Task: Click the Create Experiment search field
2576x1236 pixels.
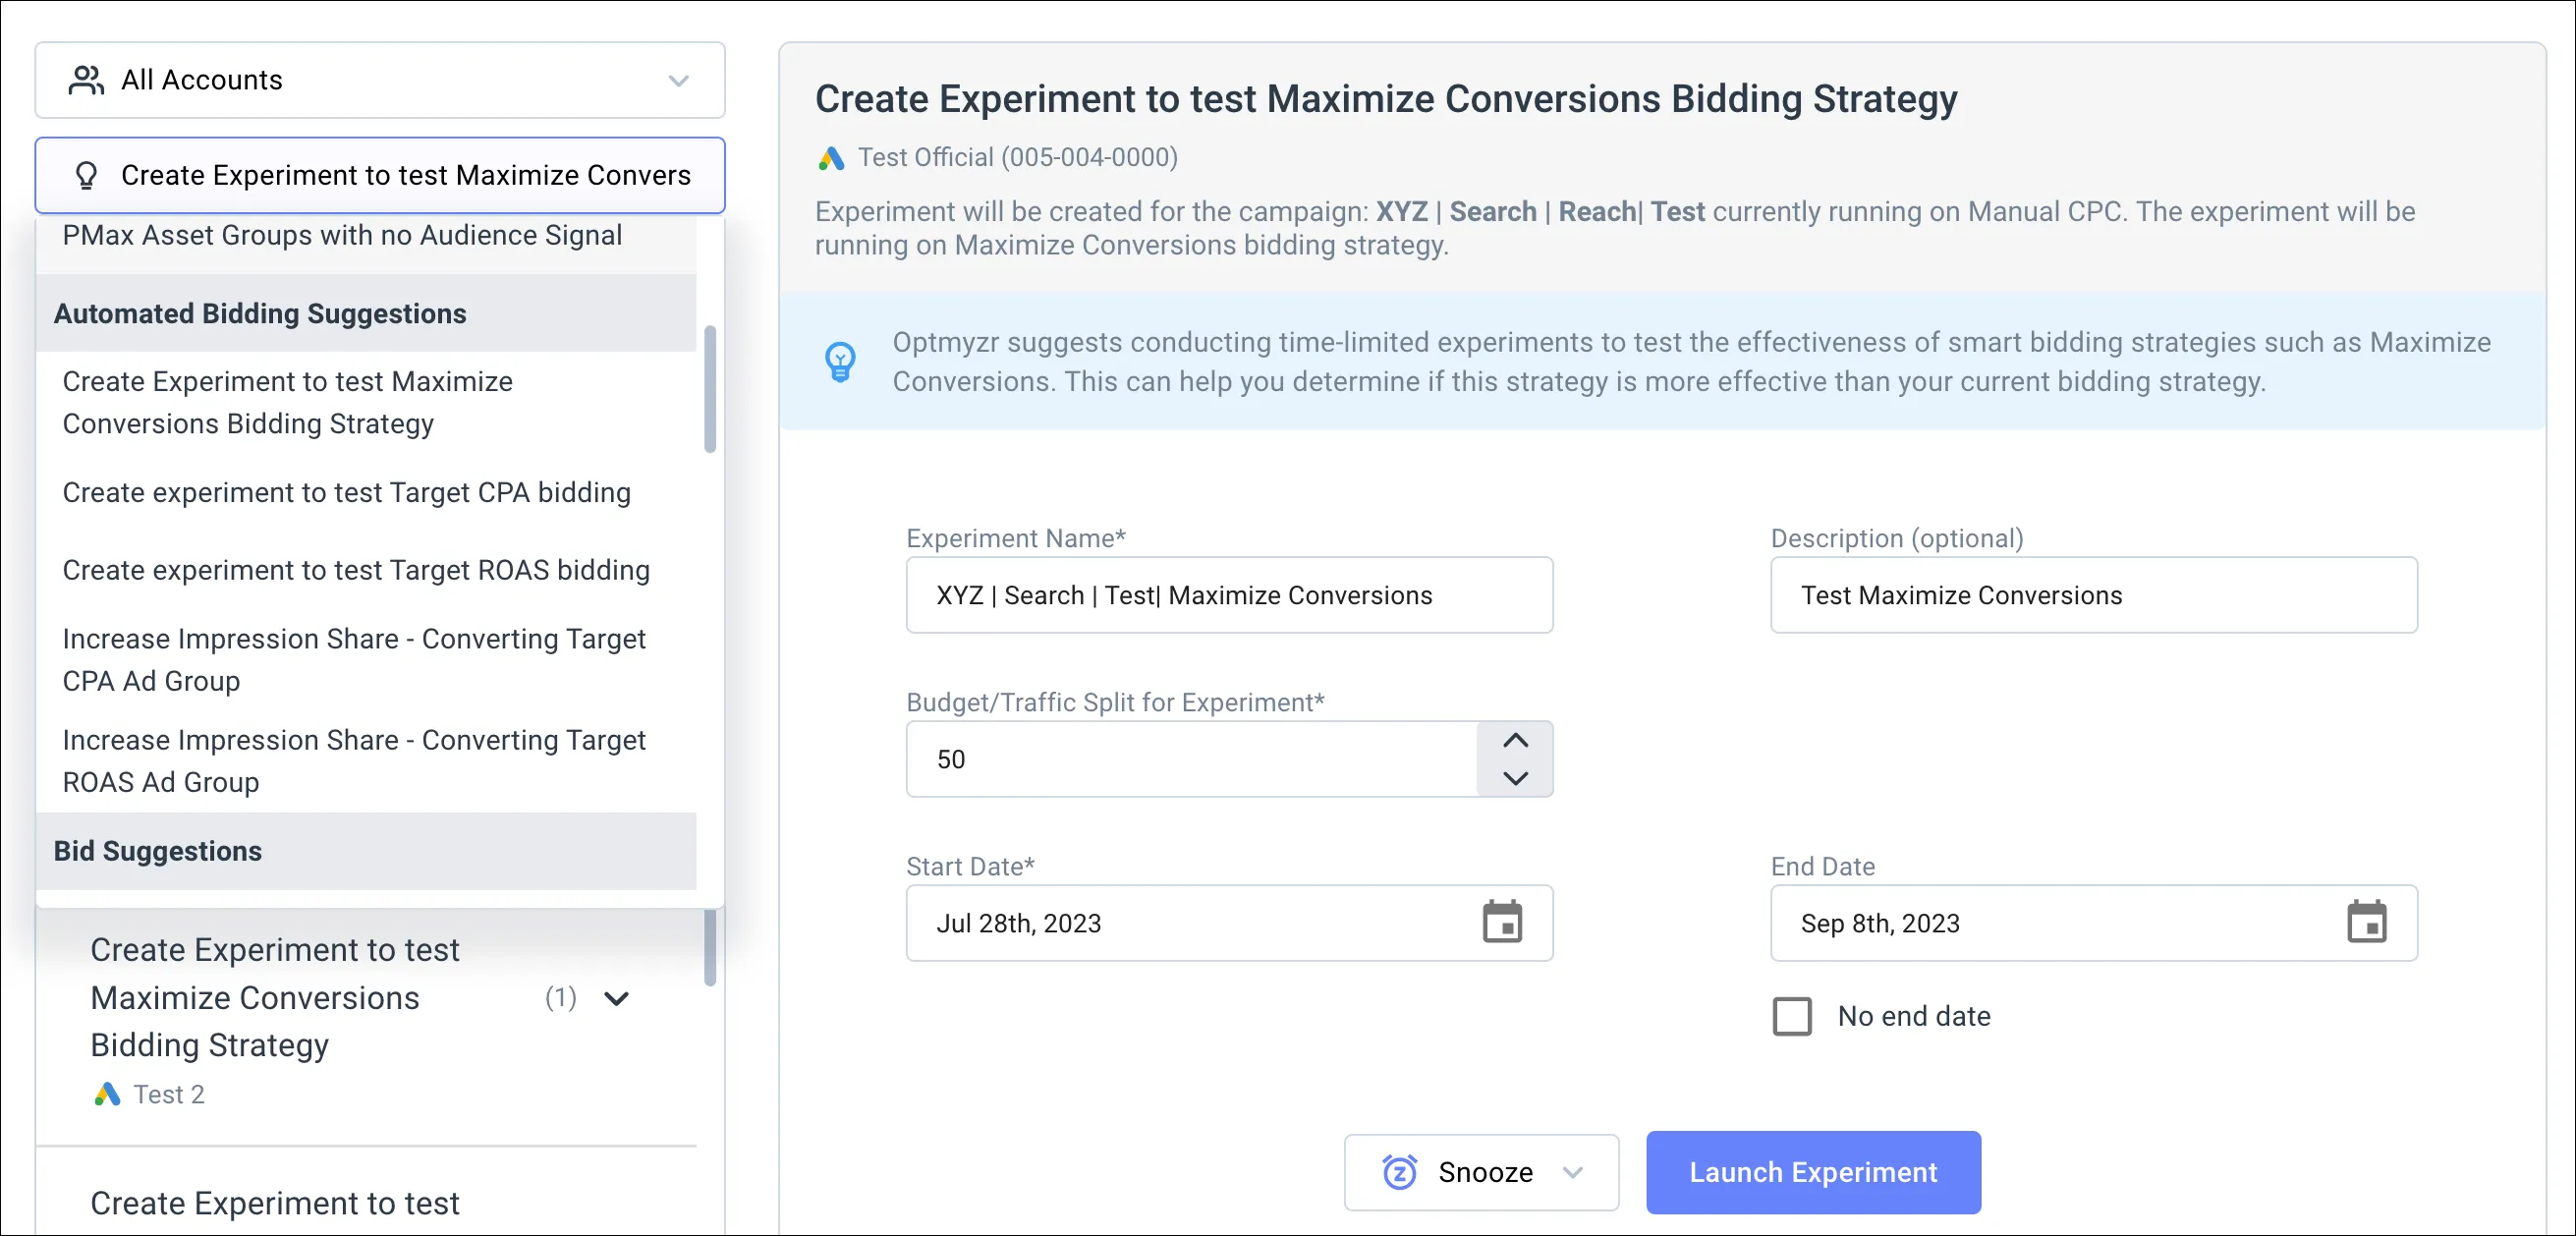Action: tap(380, 176)
